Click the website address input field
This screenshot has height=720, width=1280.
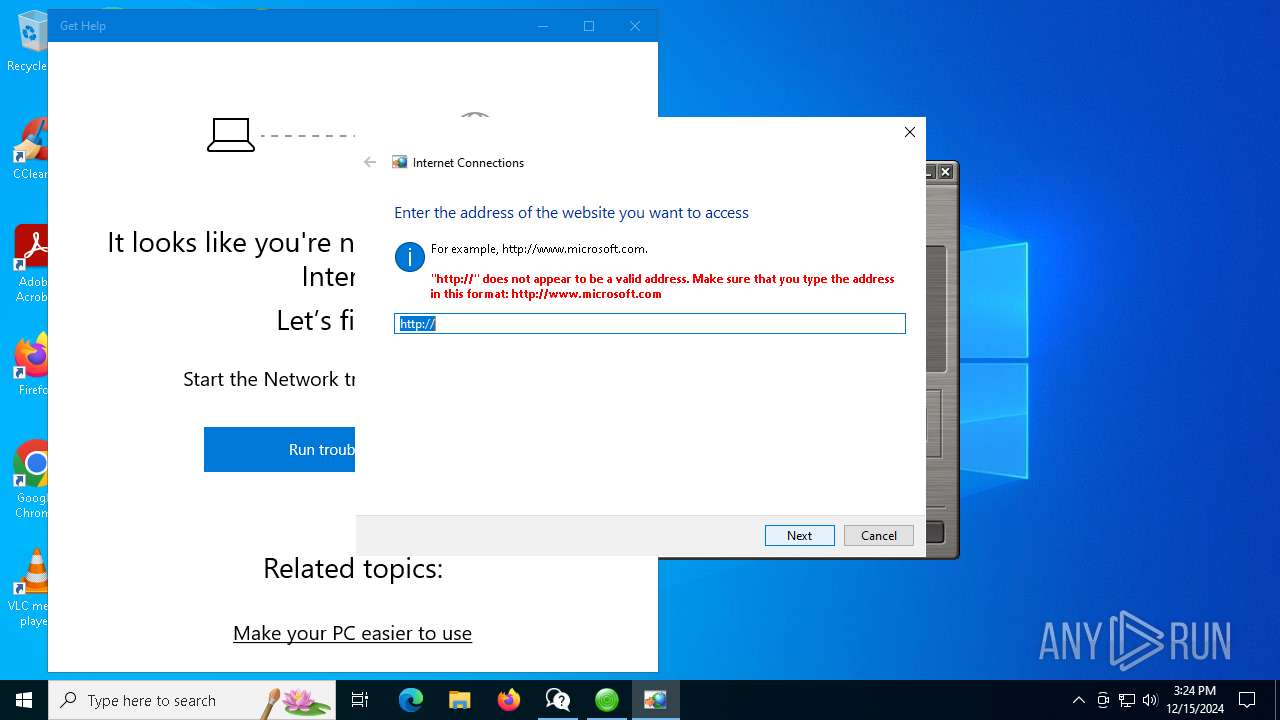click(x=649, y=323)
